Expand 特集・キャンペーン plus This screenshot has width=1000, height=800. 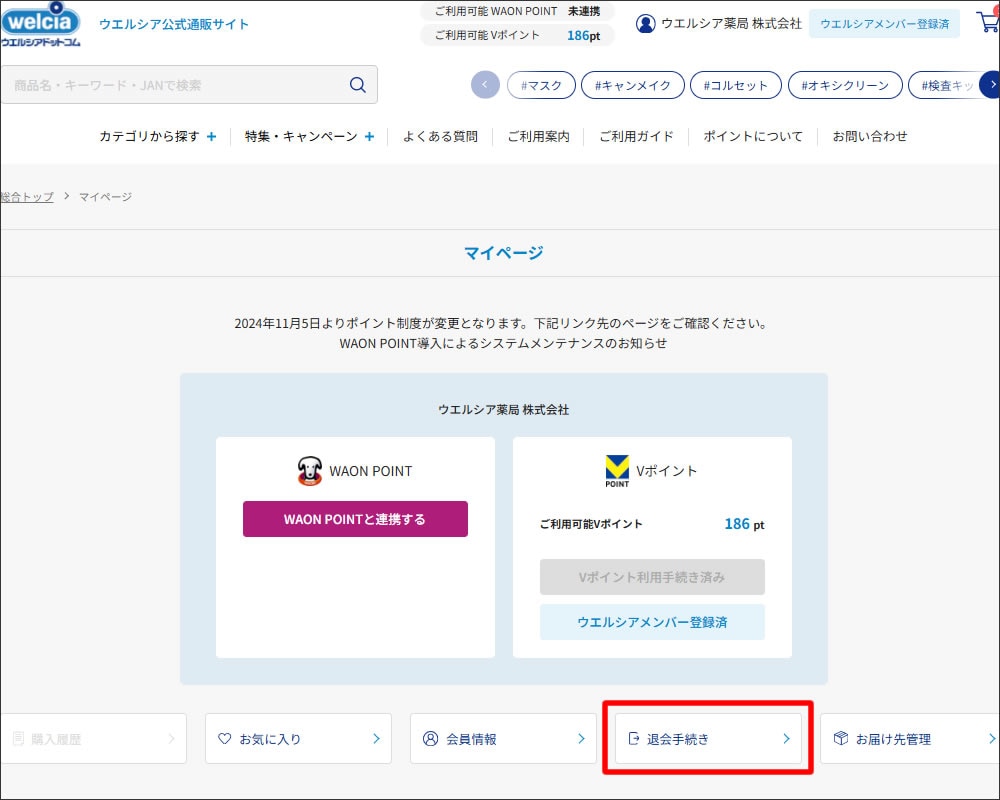tap(369, 137)
